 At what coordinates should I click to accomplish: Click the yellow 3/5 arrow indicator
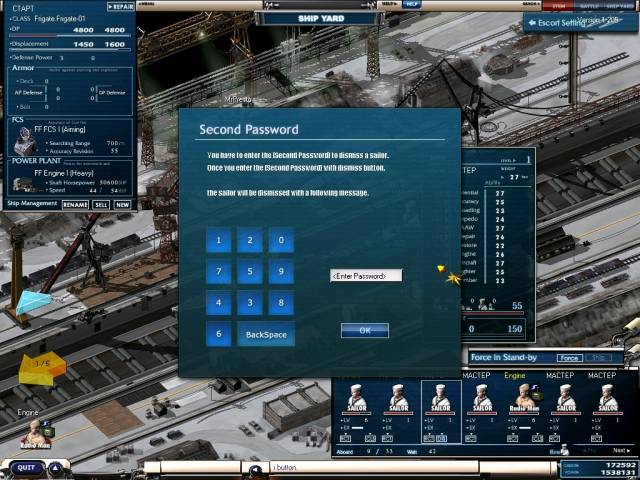pos(42,367)
